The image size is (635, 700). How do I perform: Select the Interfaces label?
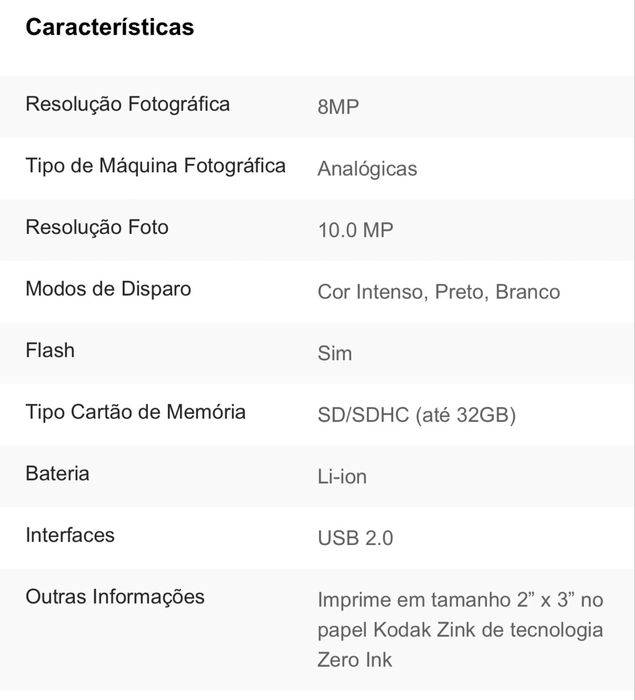tap(70, 535)
